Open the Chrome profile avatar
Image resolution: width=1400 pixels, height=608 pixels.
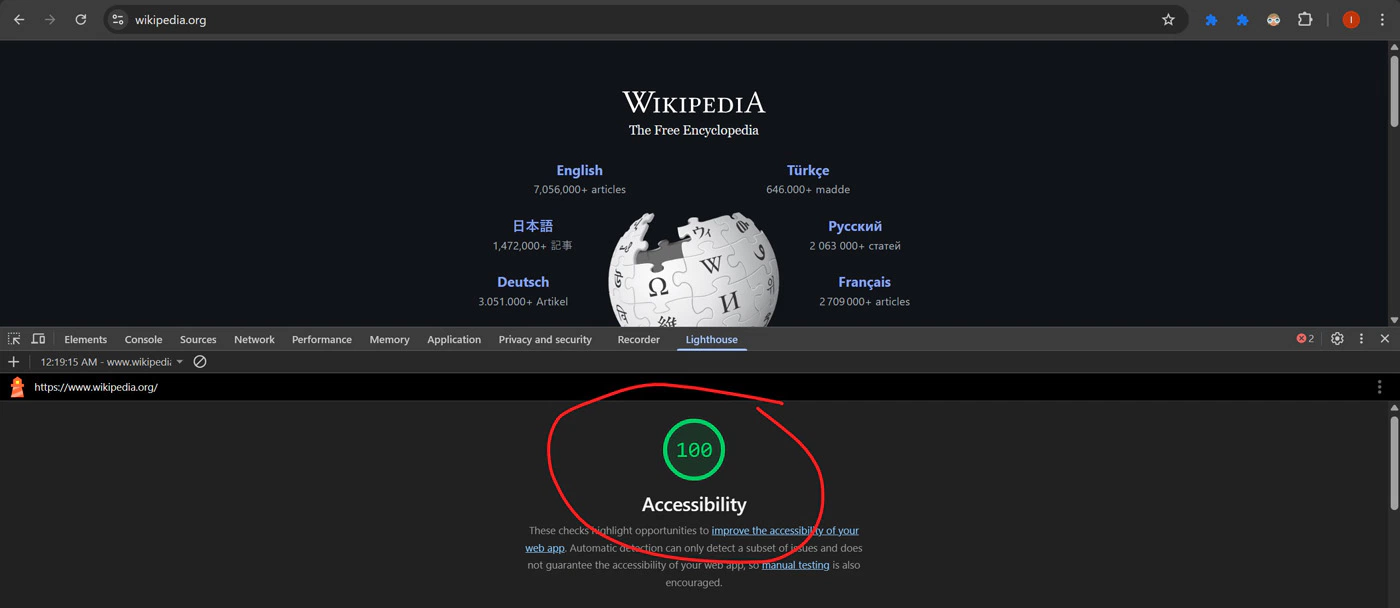click(x=1351, y=20)
